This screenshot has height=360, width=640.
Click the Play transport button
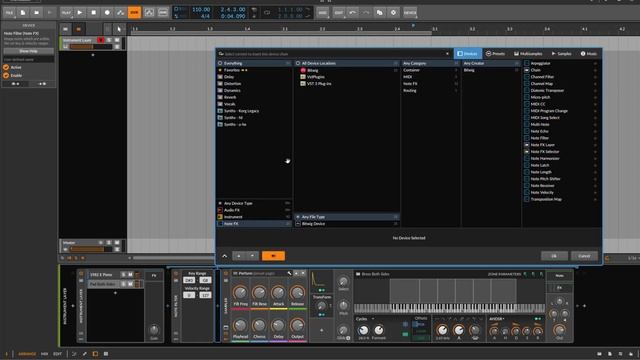point(80,13)
